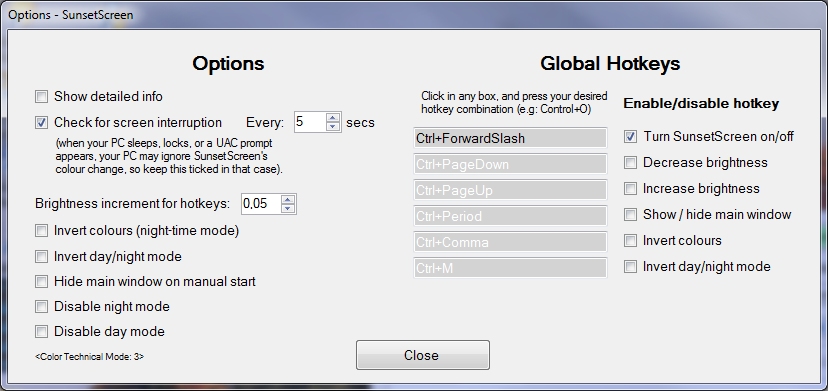The width and height of the screenshot is (828, 391).
Task: Decrease the seconds interval with down arrow
Action: [333, 127]
